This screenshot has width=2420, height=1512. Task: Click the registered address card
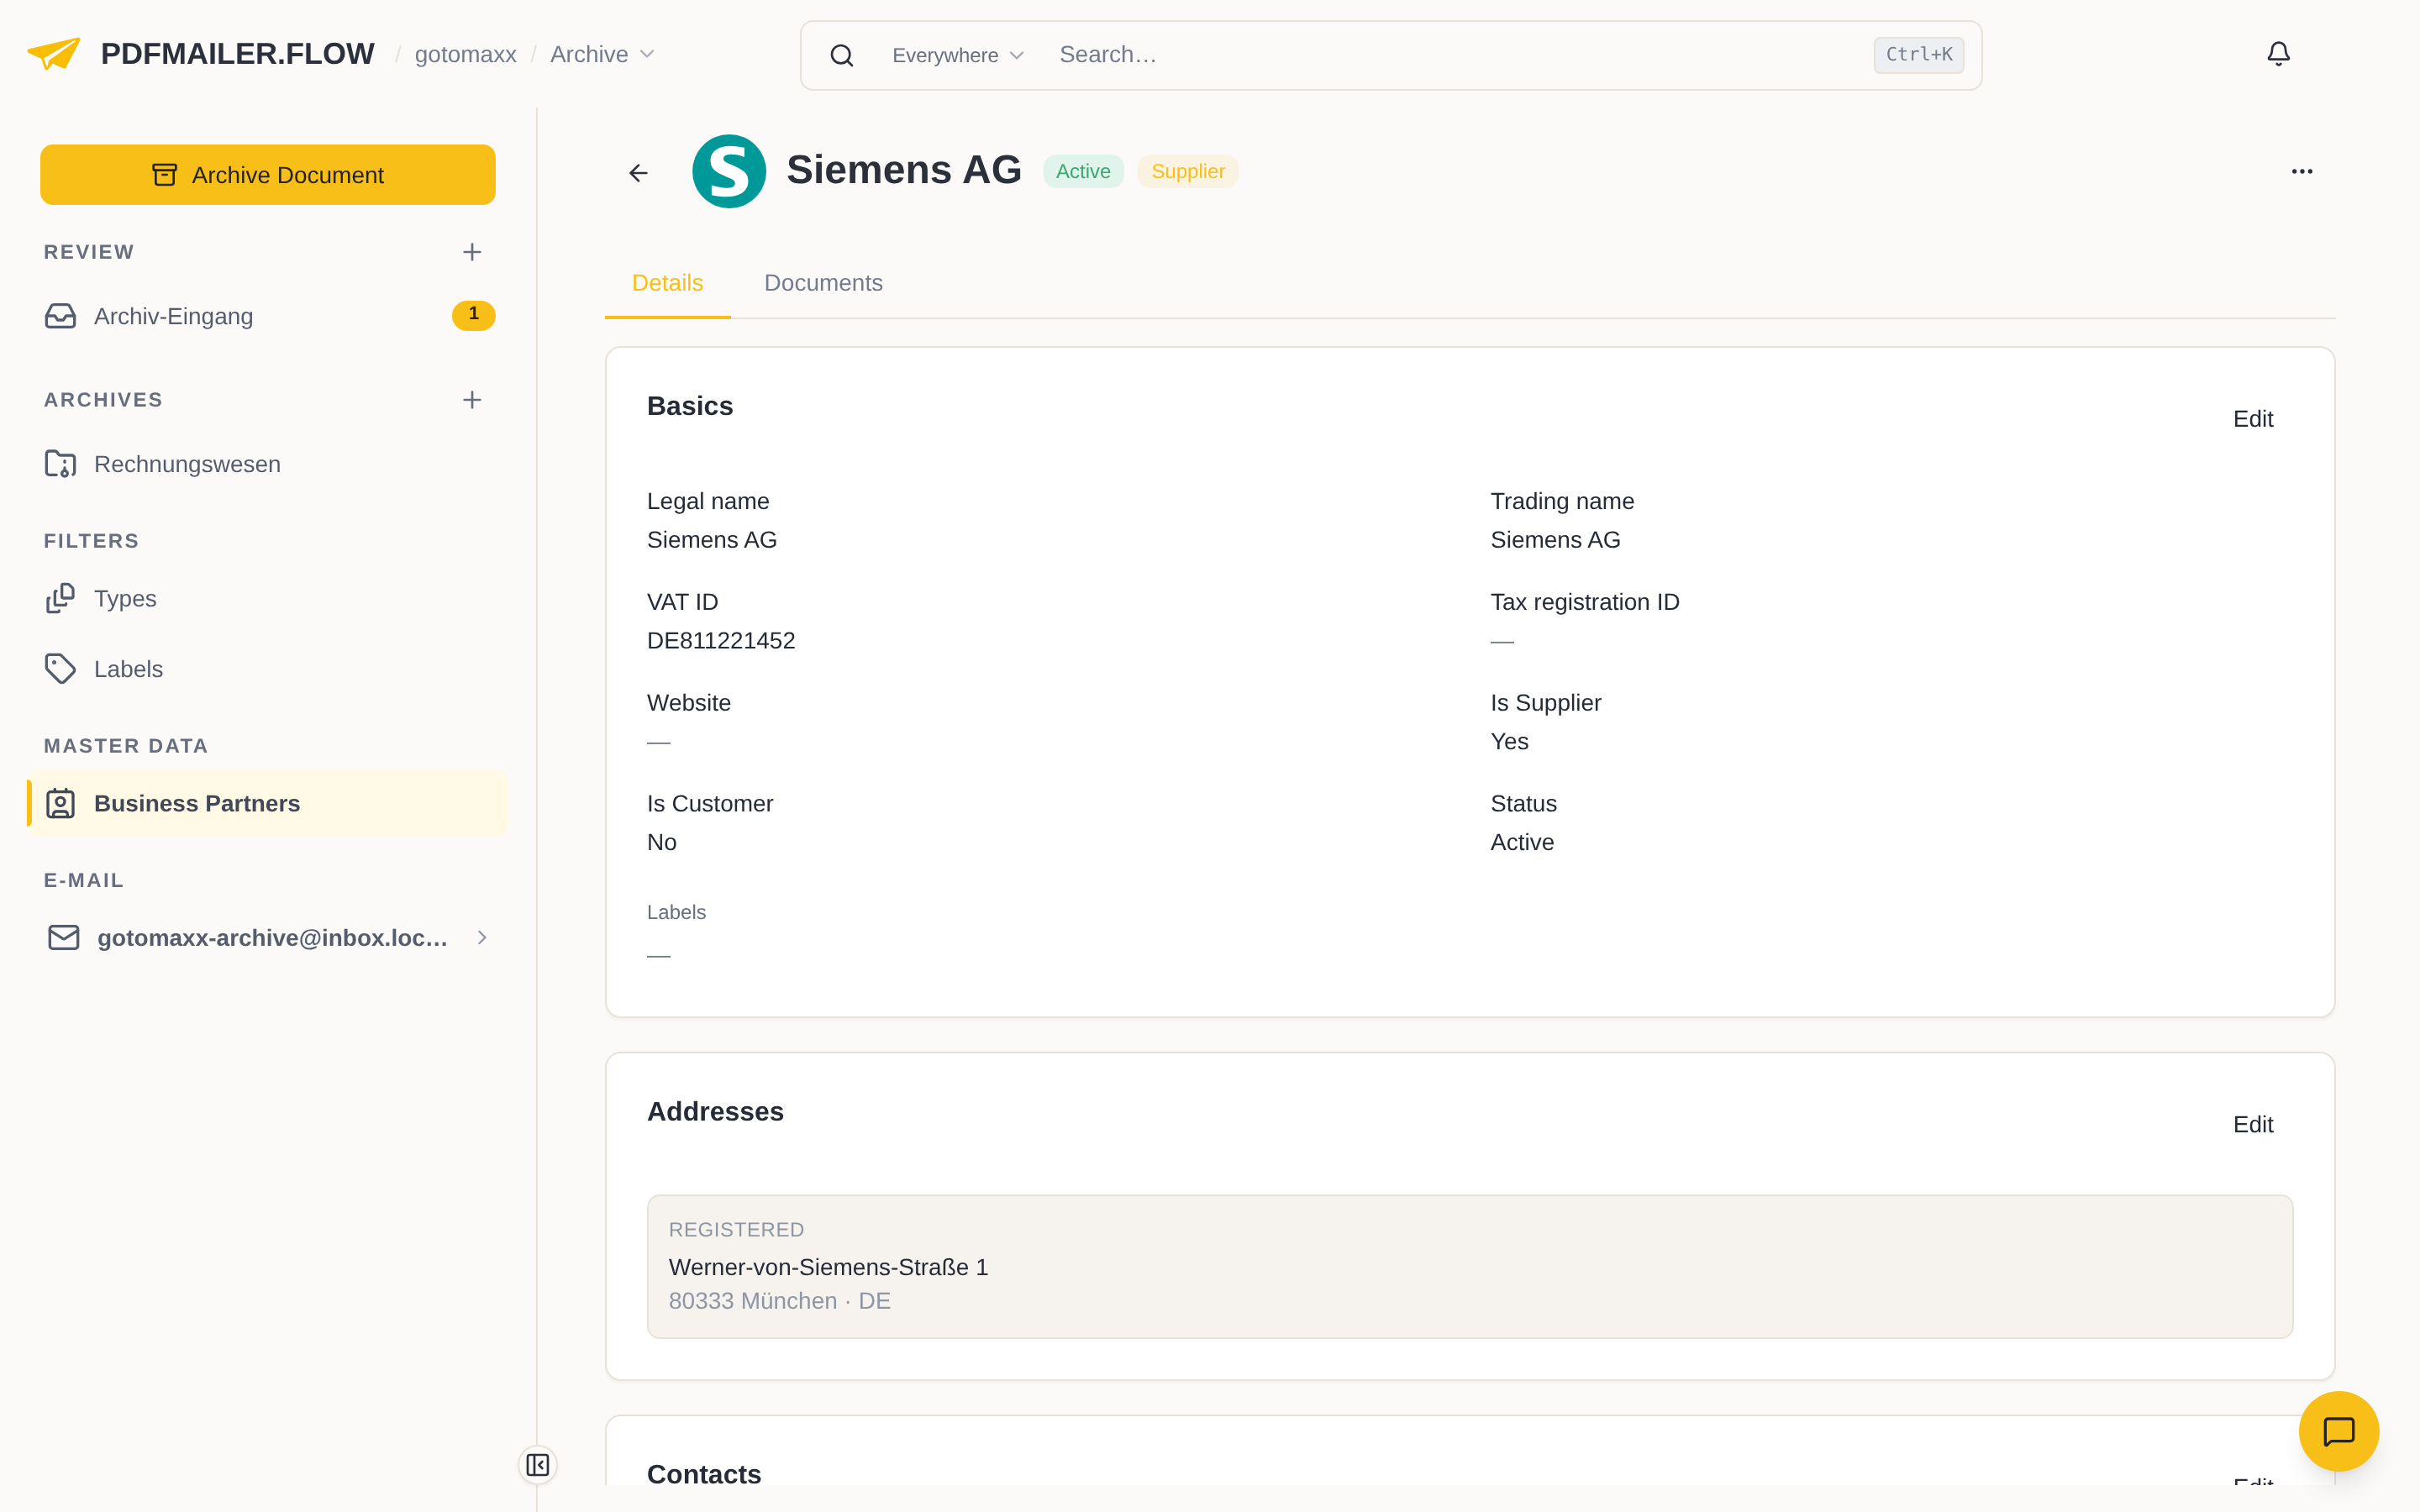tap(1470, 1266)
